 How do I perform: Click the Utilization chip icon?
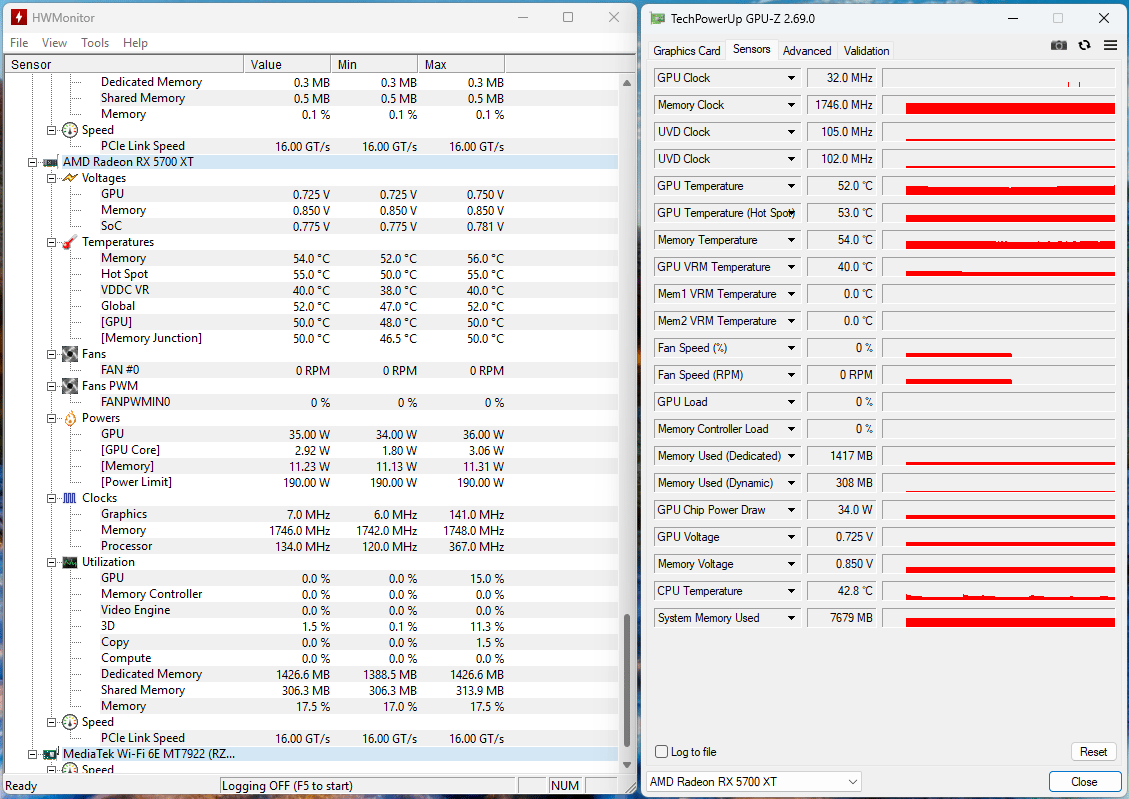coord(70,562)
